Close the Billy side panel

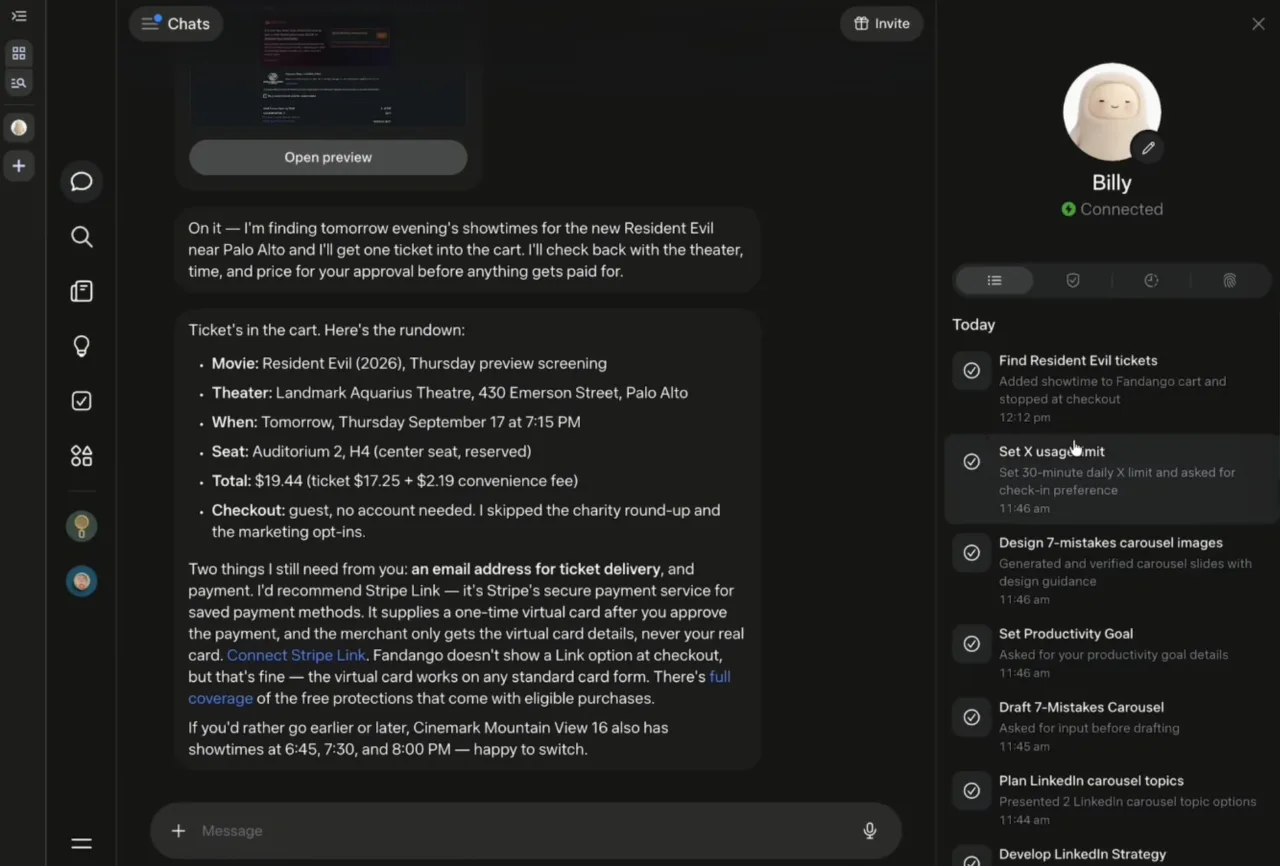coord(1258,24)
